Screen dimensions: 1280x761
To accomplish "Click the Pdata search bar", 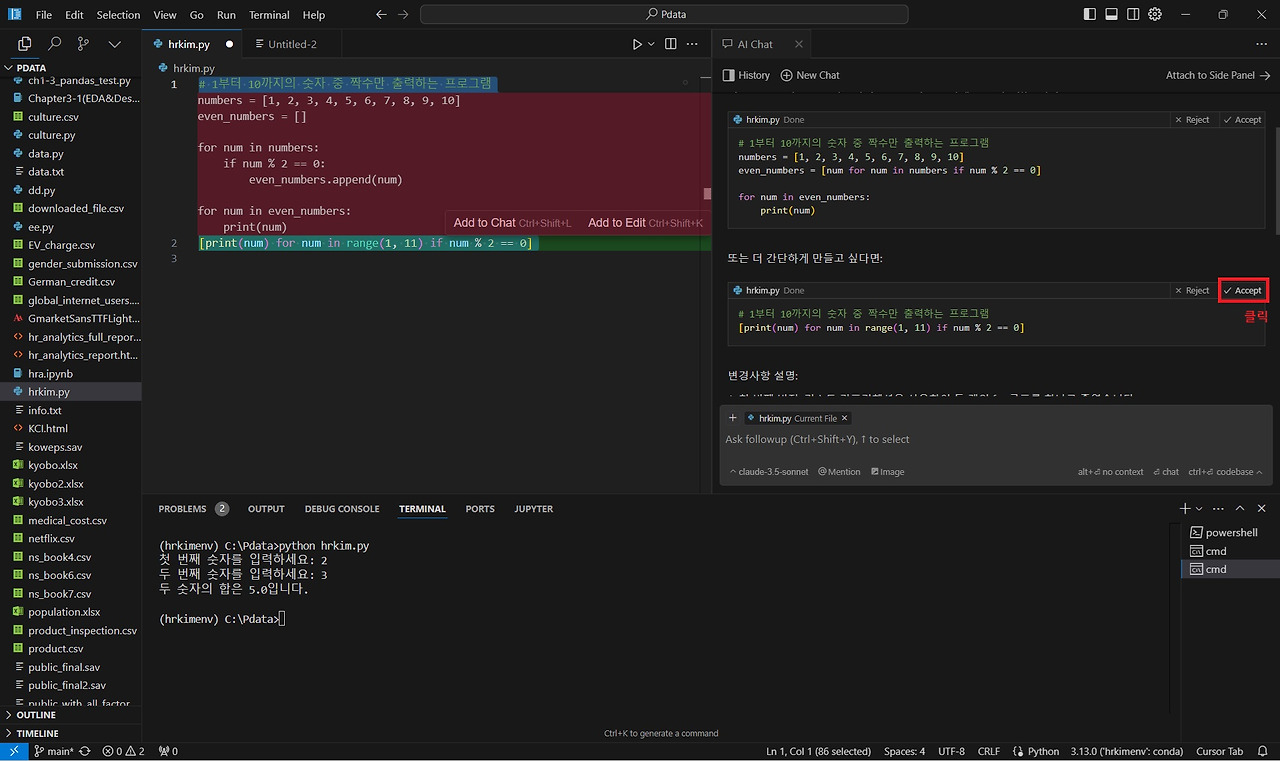I will [x=664, y=15].
